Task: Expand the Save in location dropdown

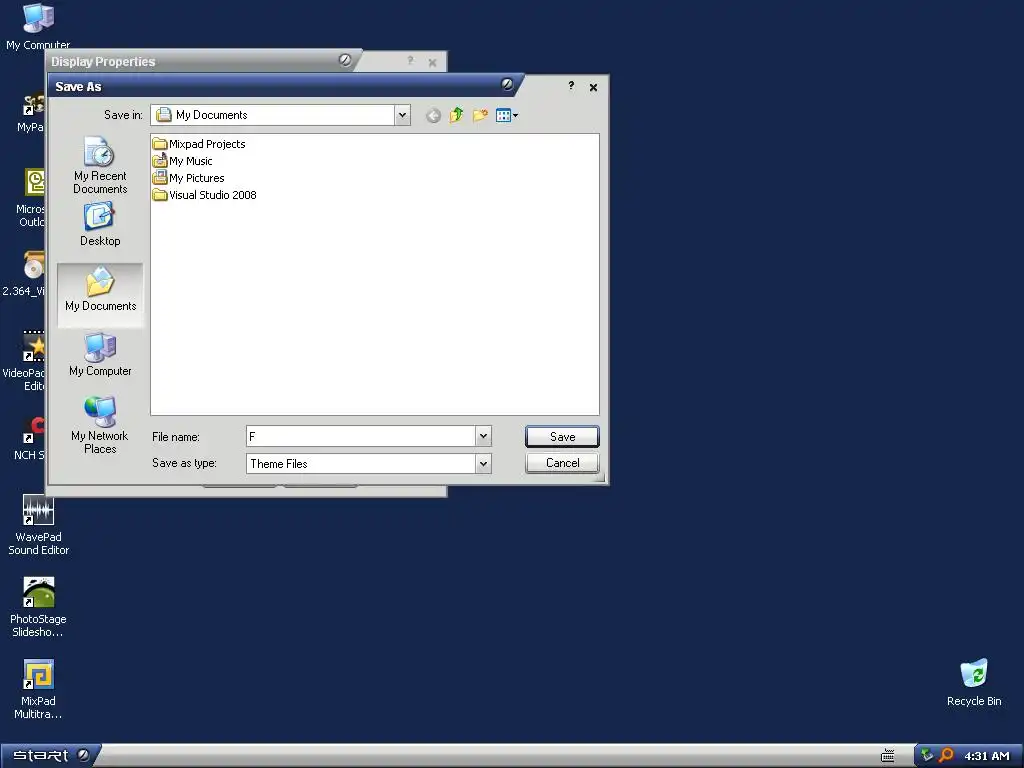Action: [402, 115]
